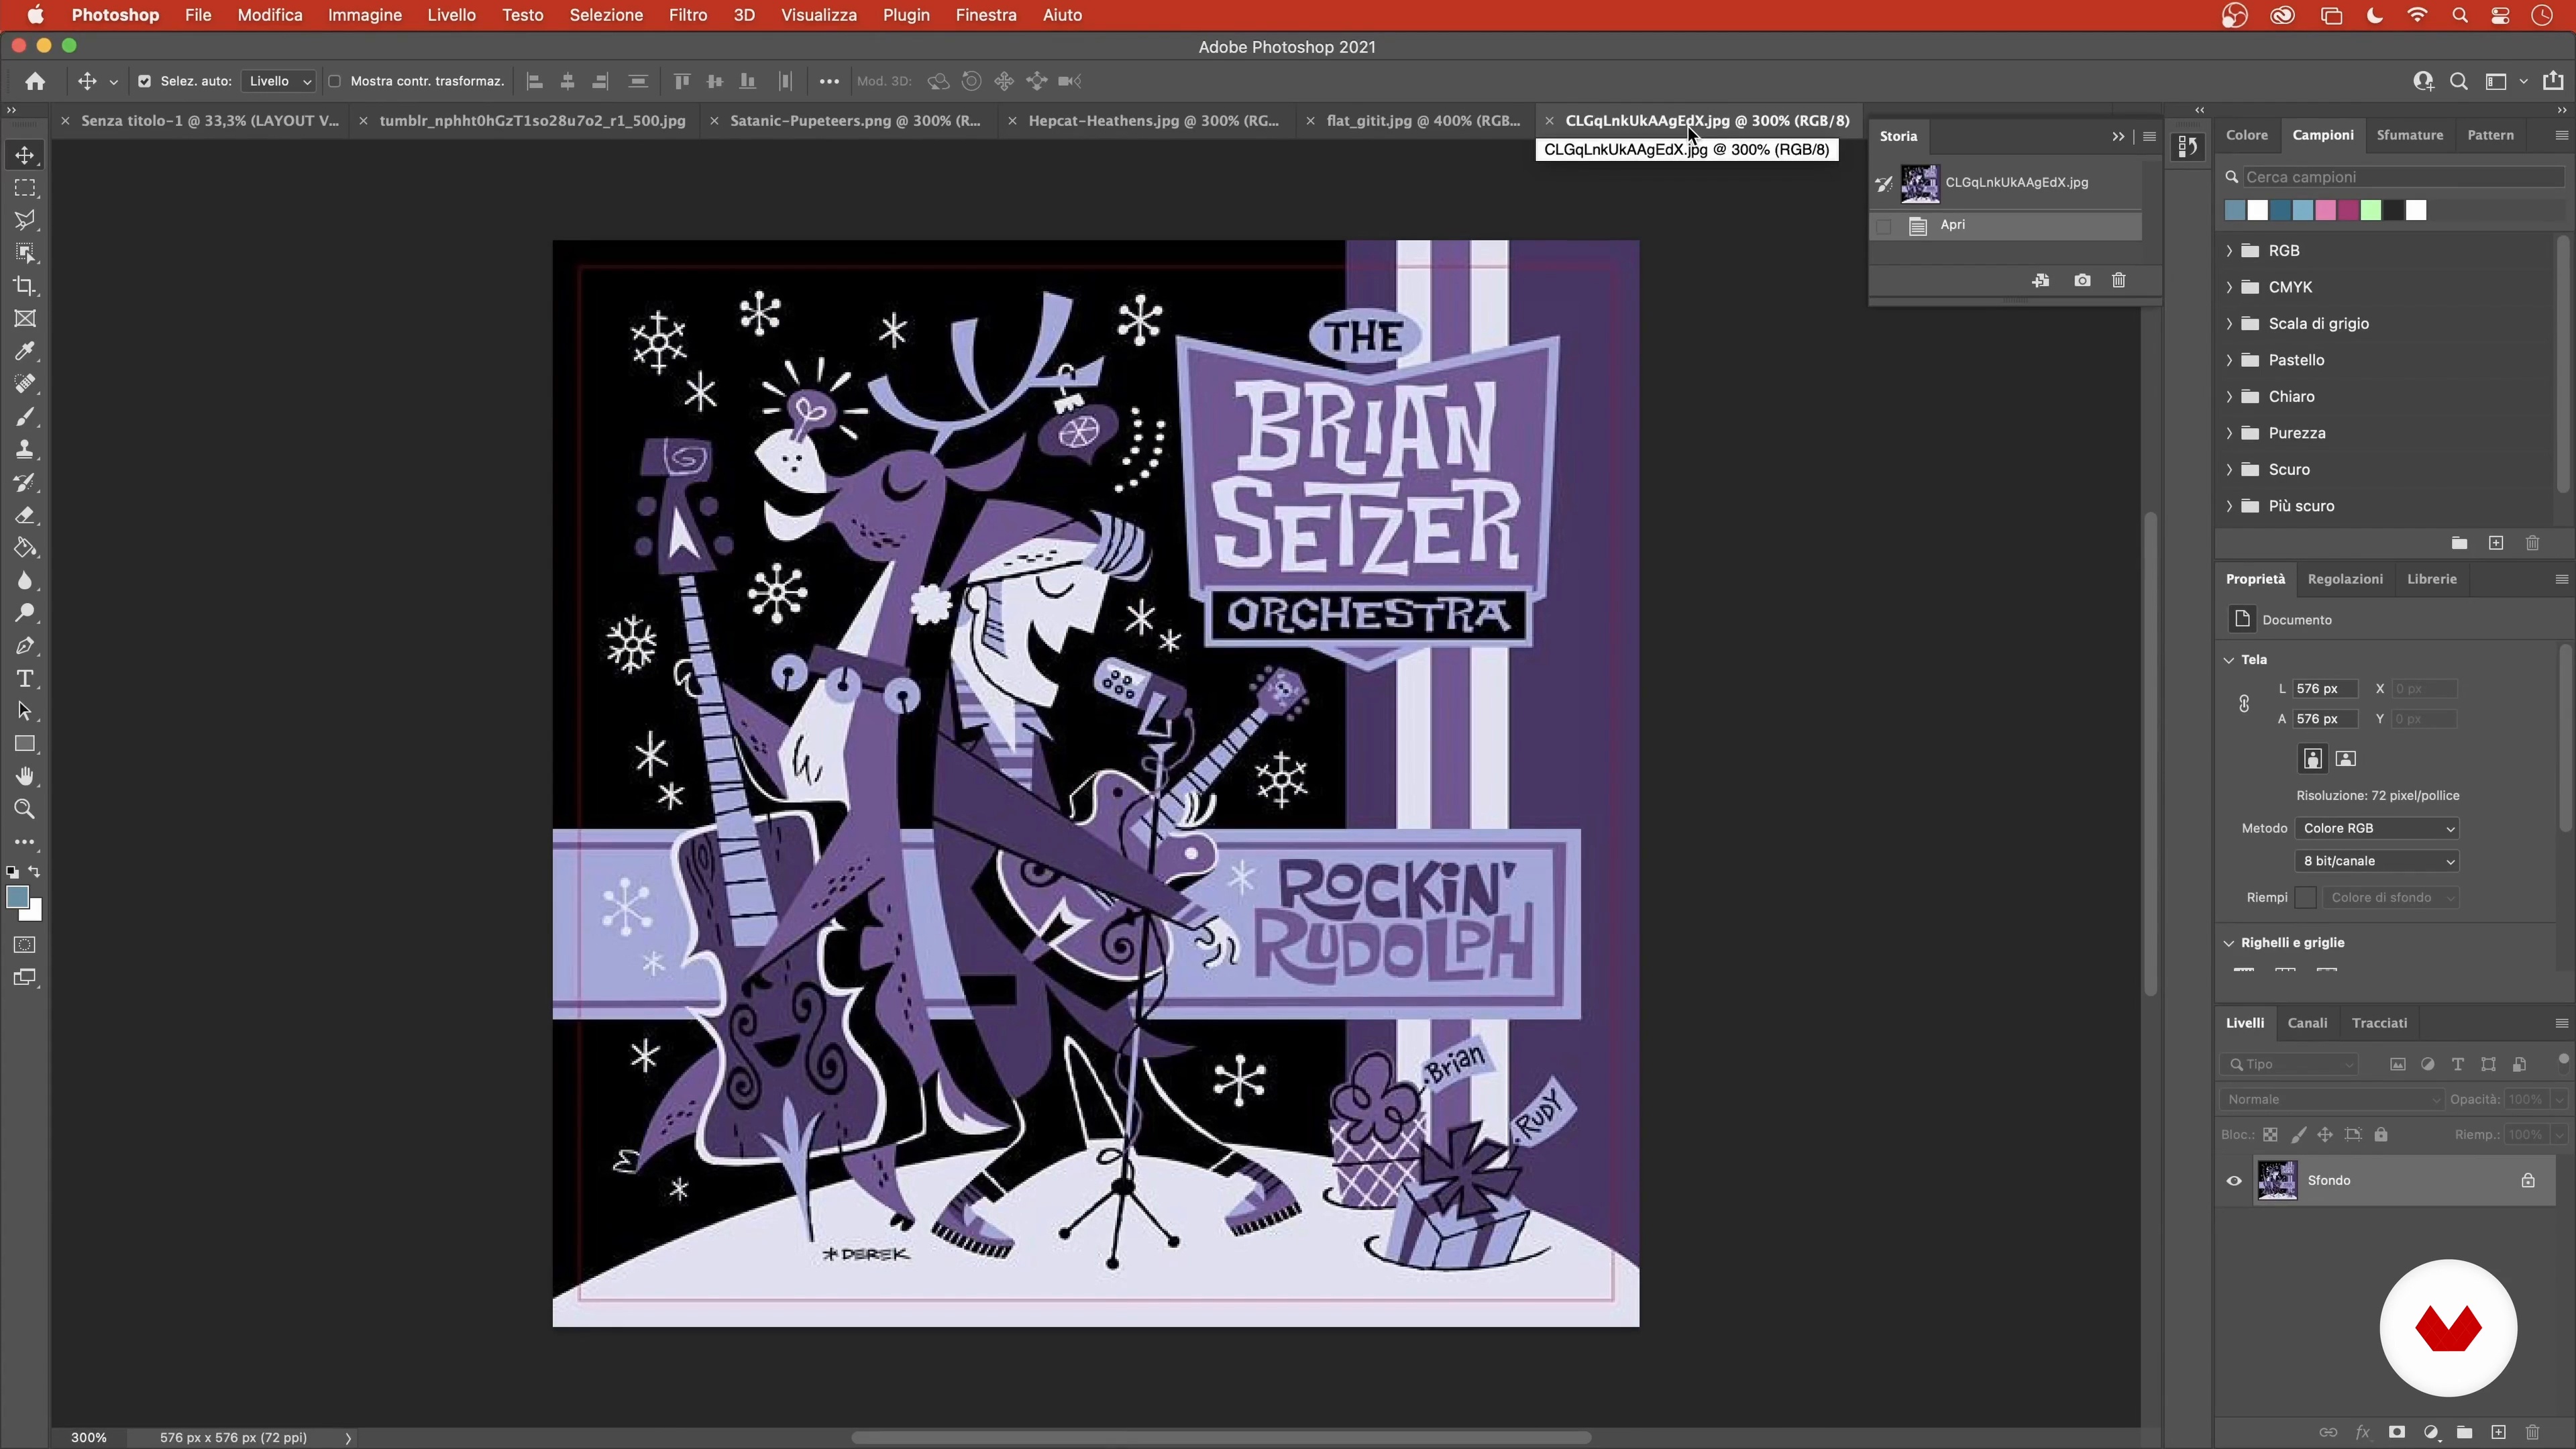Switch to the Regolazioni tab
The width and height of the screenshot is (2576, 1449).
[2344, 579]
